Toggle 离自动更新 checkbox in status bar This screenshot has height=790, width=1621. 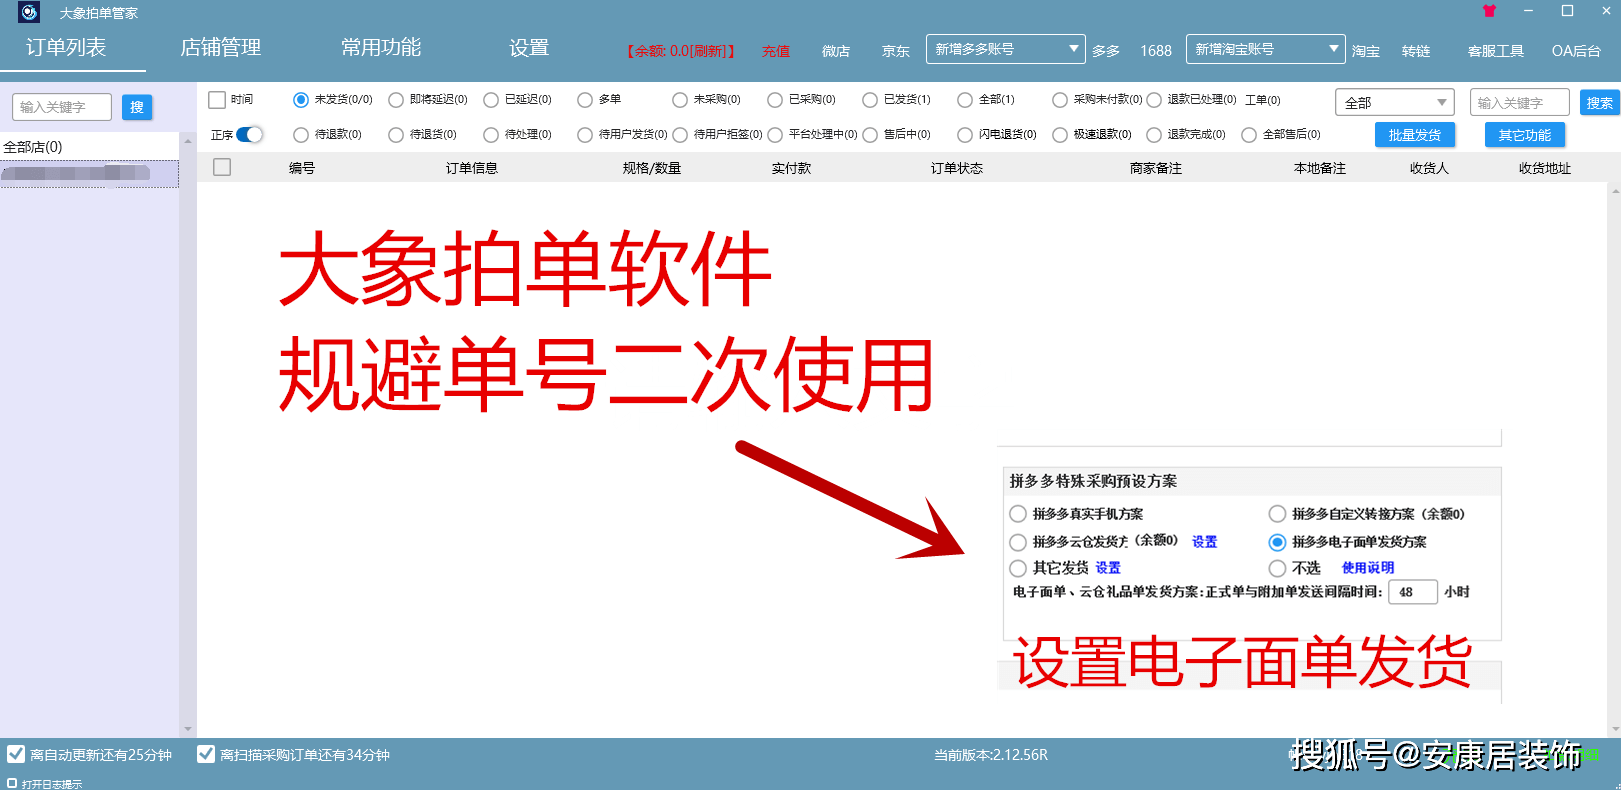[16, 755]
